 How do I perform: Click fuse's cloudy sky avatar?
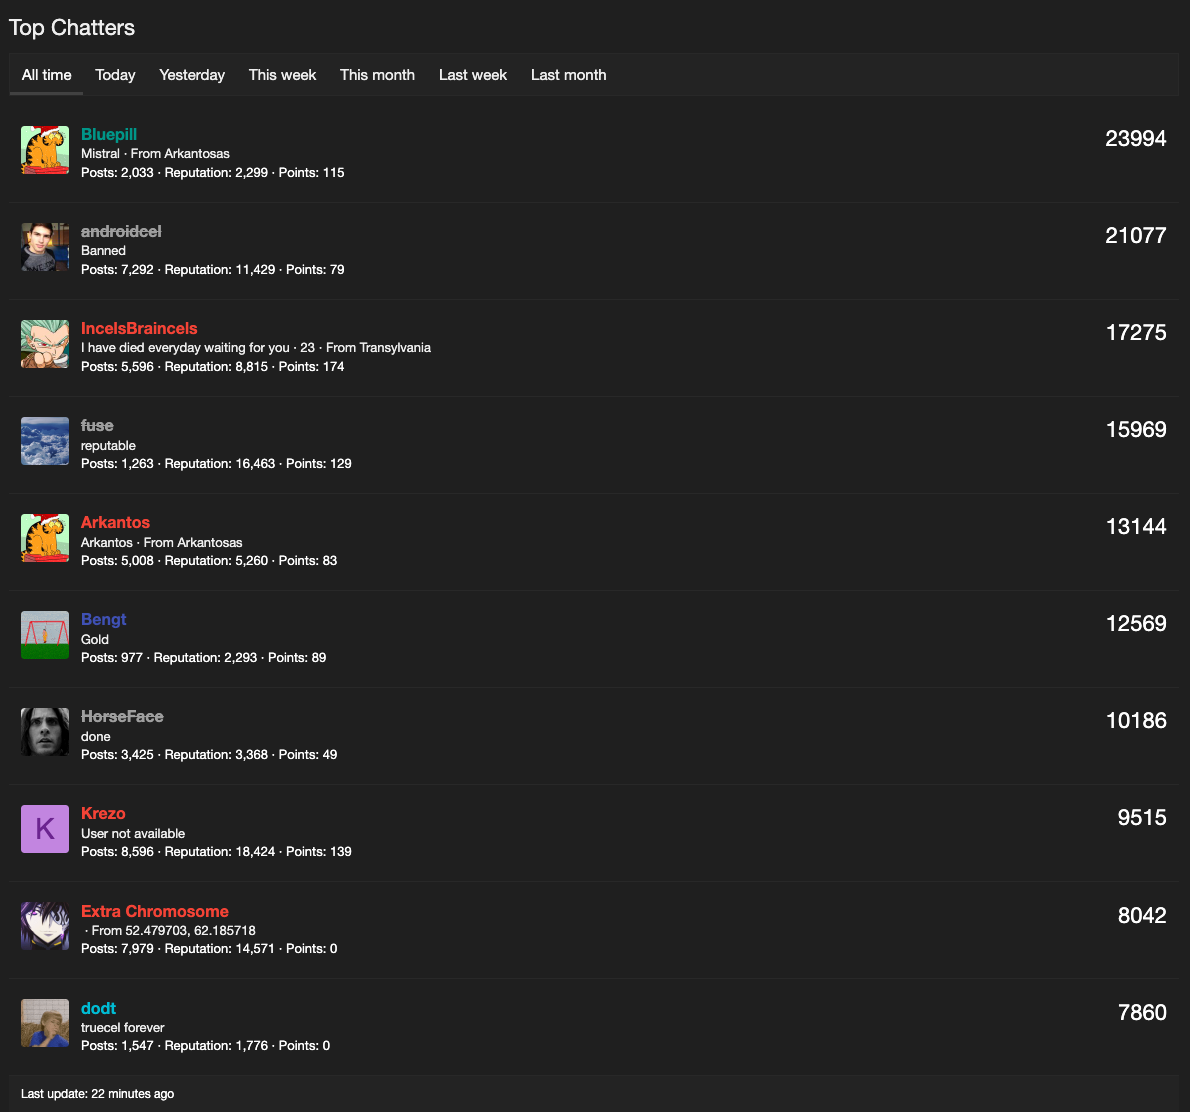point(45,441)
